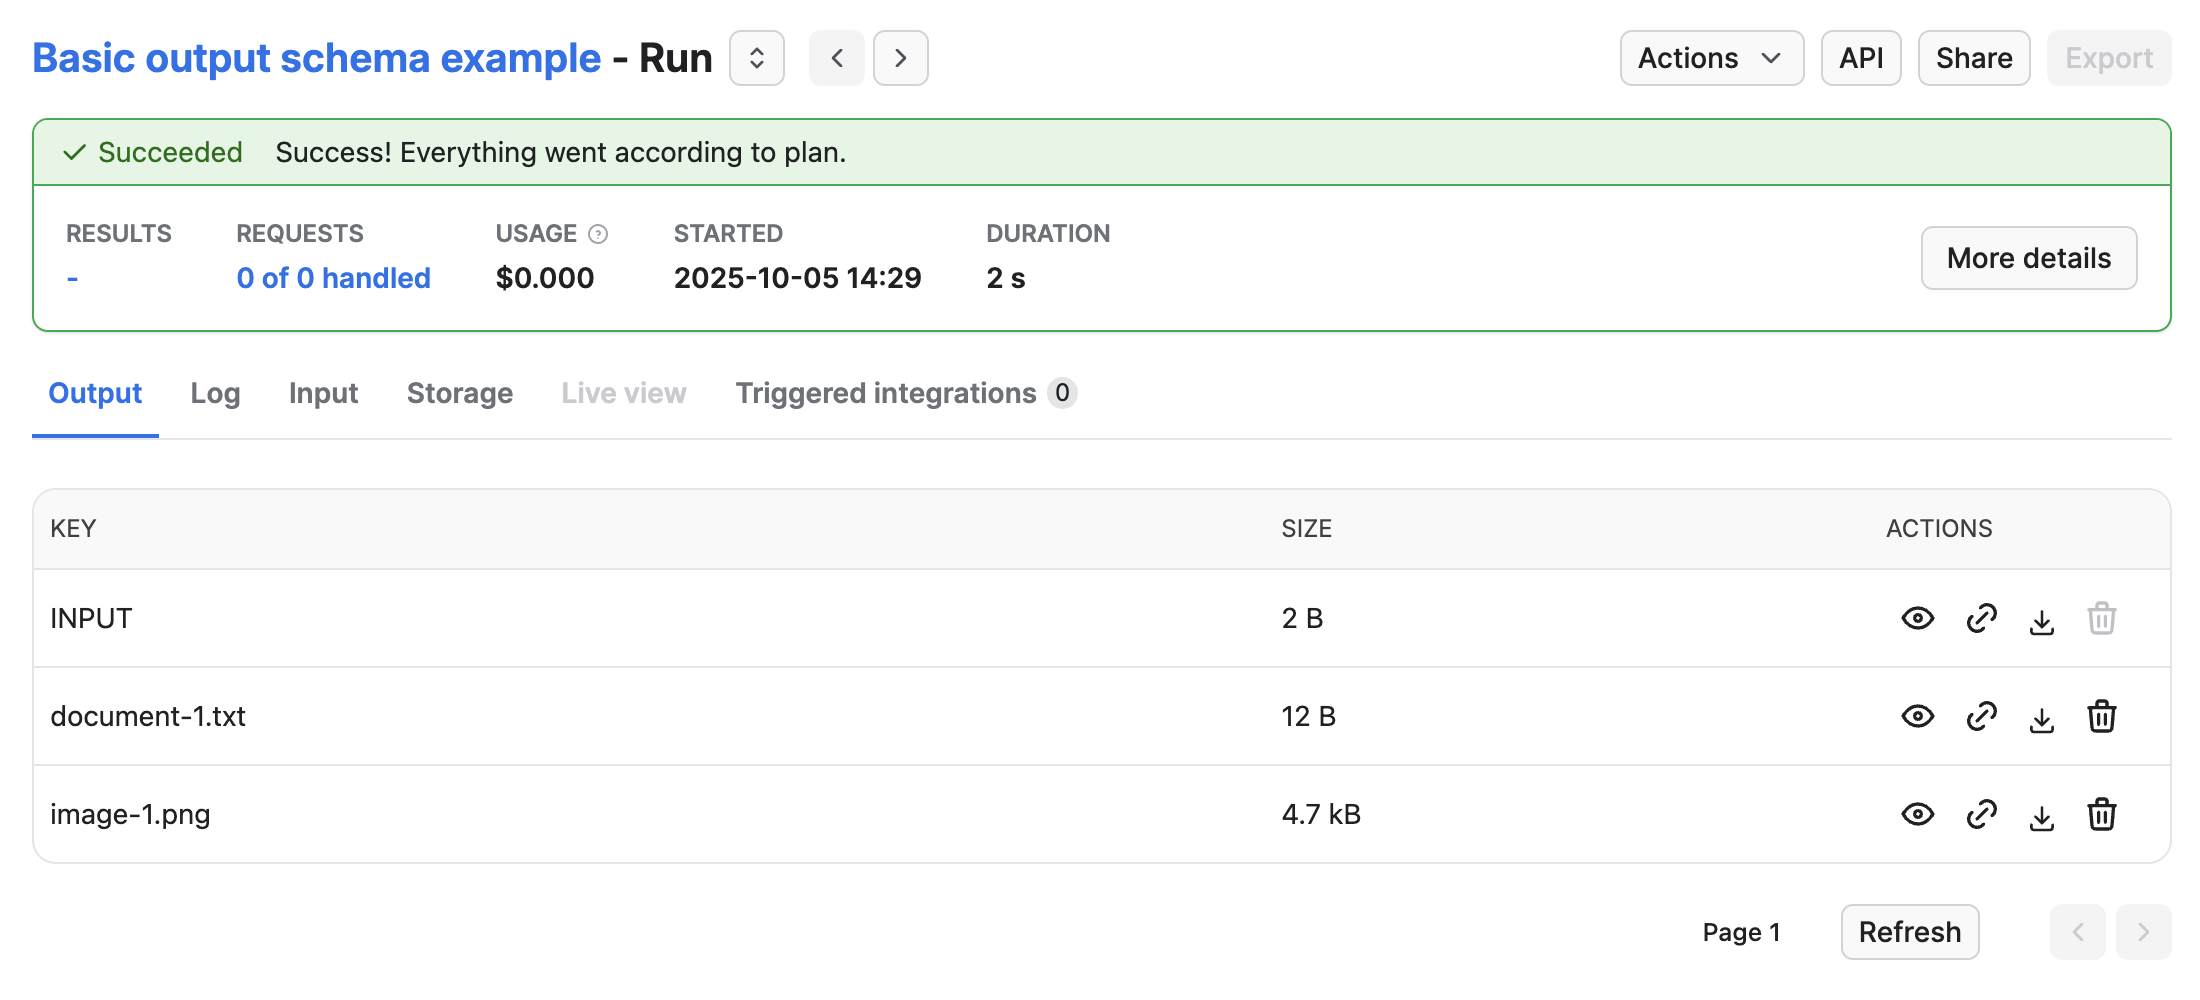The image size is (2200, 1000).
Task: Click the More details button
Action: [x=2028, y=258]
